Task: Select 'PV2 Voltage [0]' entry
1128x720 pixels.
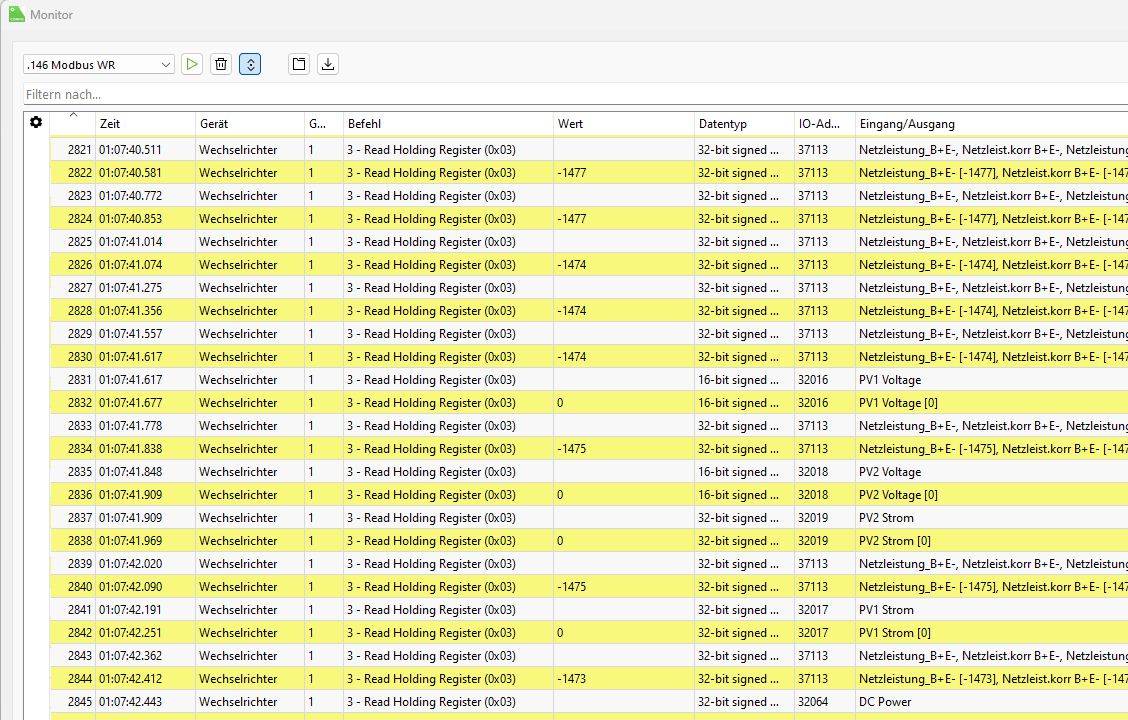Action: 899,495
